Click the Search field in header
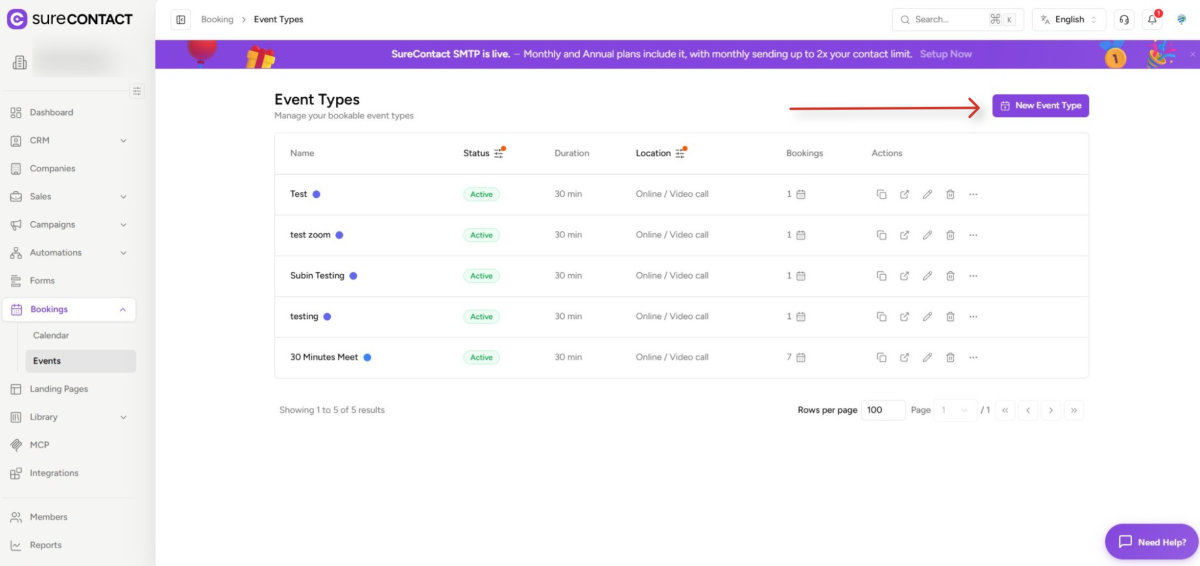Image resolution: width=1200 pixels, height=566 pixels. (x=957, y=19)
